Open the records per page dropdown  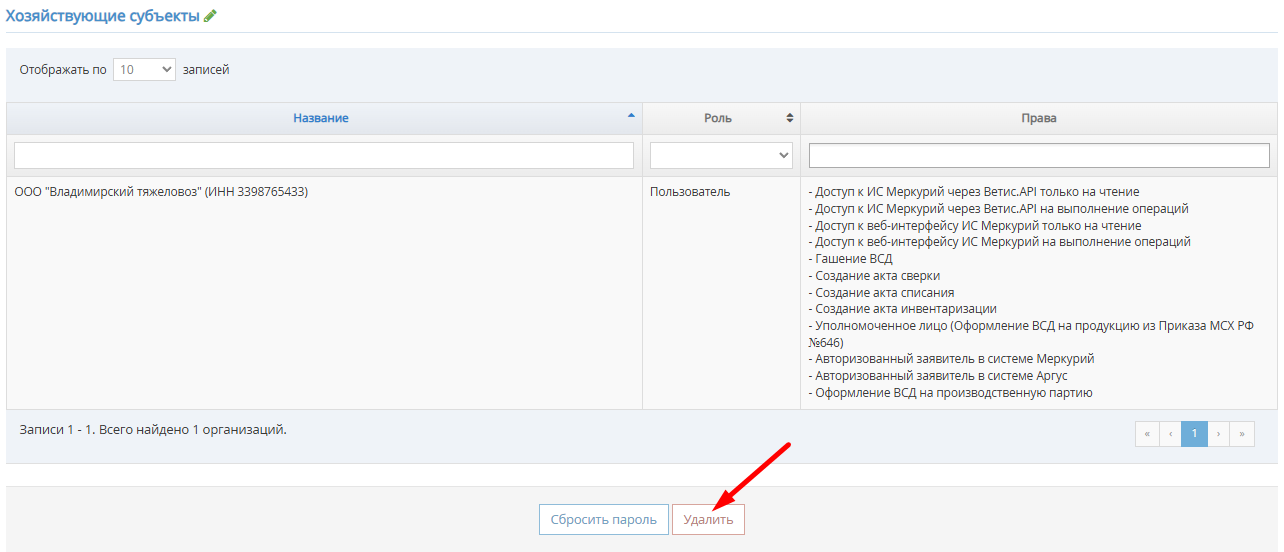144,70
